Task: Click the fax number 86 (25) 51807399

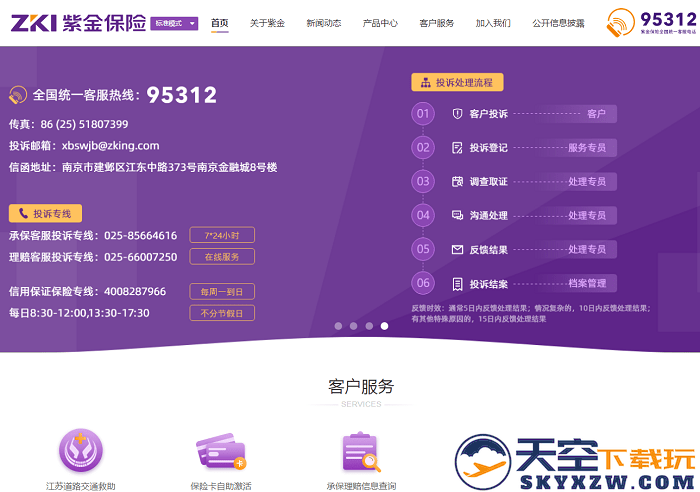Action: click(x=84, y=124)
